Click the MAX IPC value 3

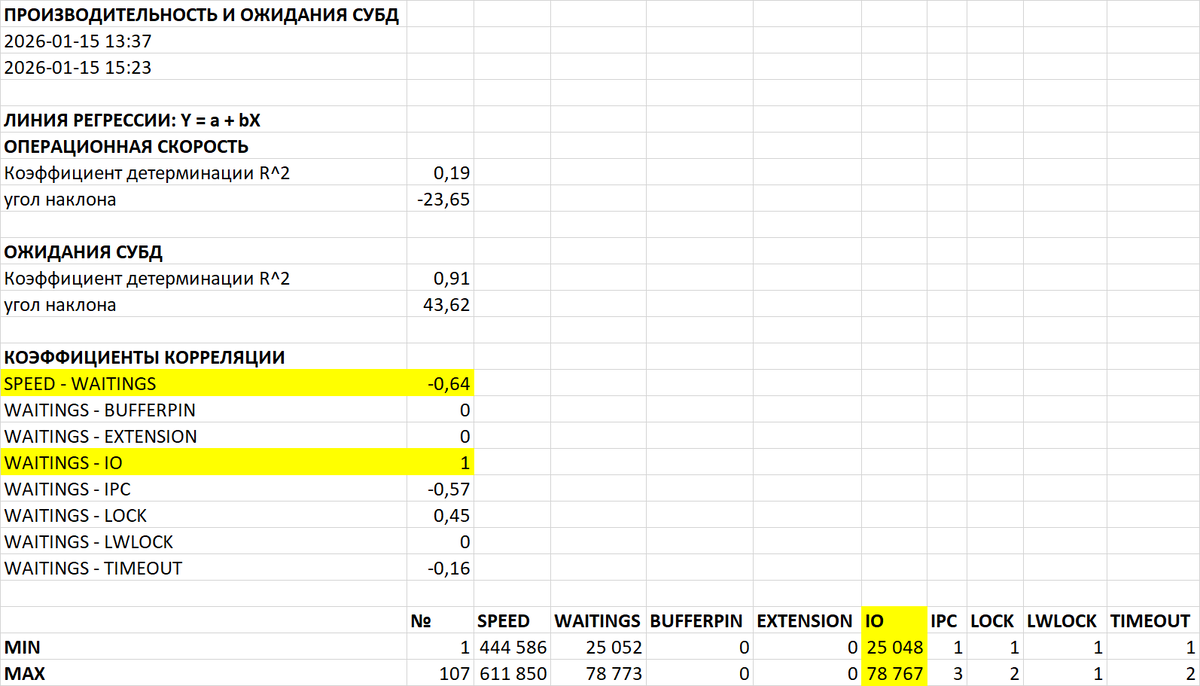tap(957, 673)
